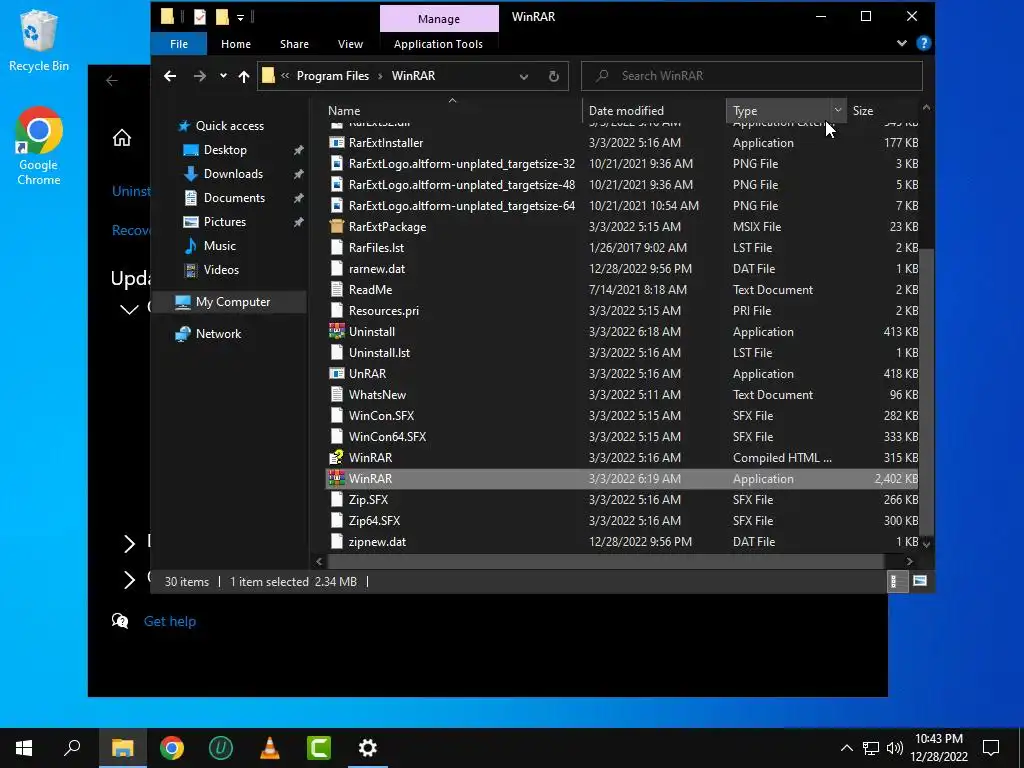The width and height of the screenshot is (1024, 768).
Task: Click Properties icon in Quick Access Toolbar
Action: [x=200, y=17]
